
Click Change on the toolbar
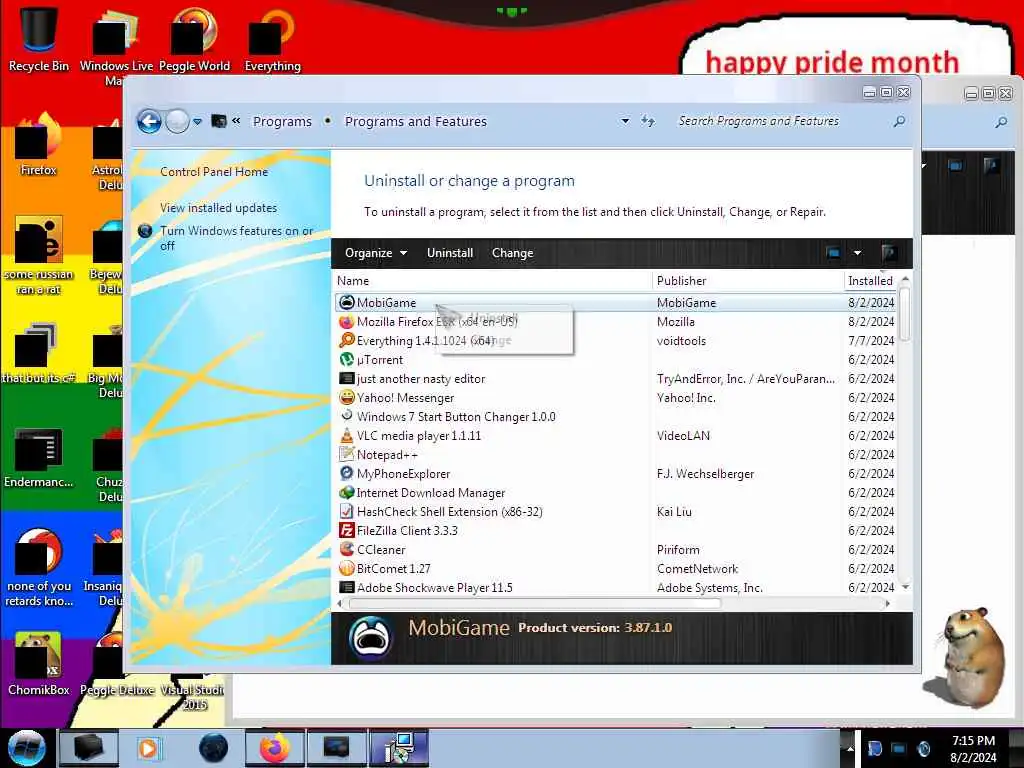[513, 253]
